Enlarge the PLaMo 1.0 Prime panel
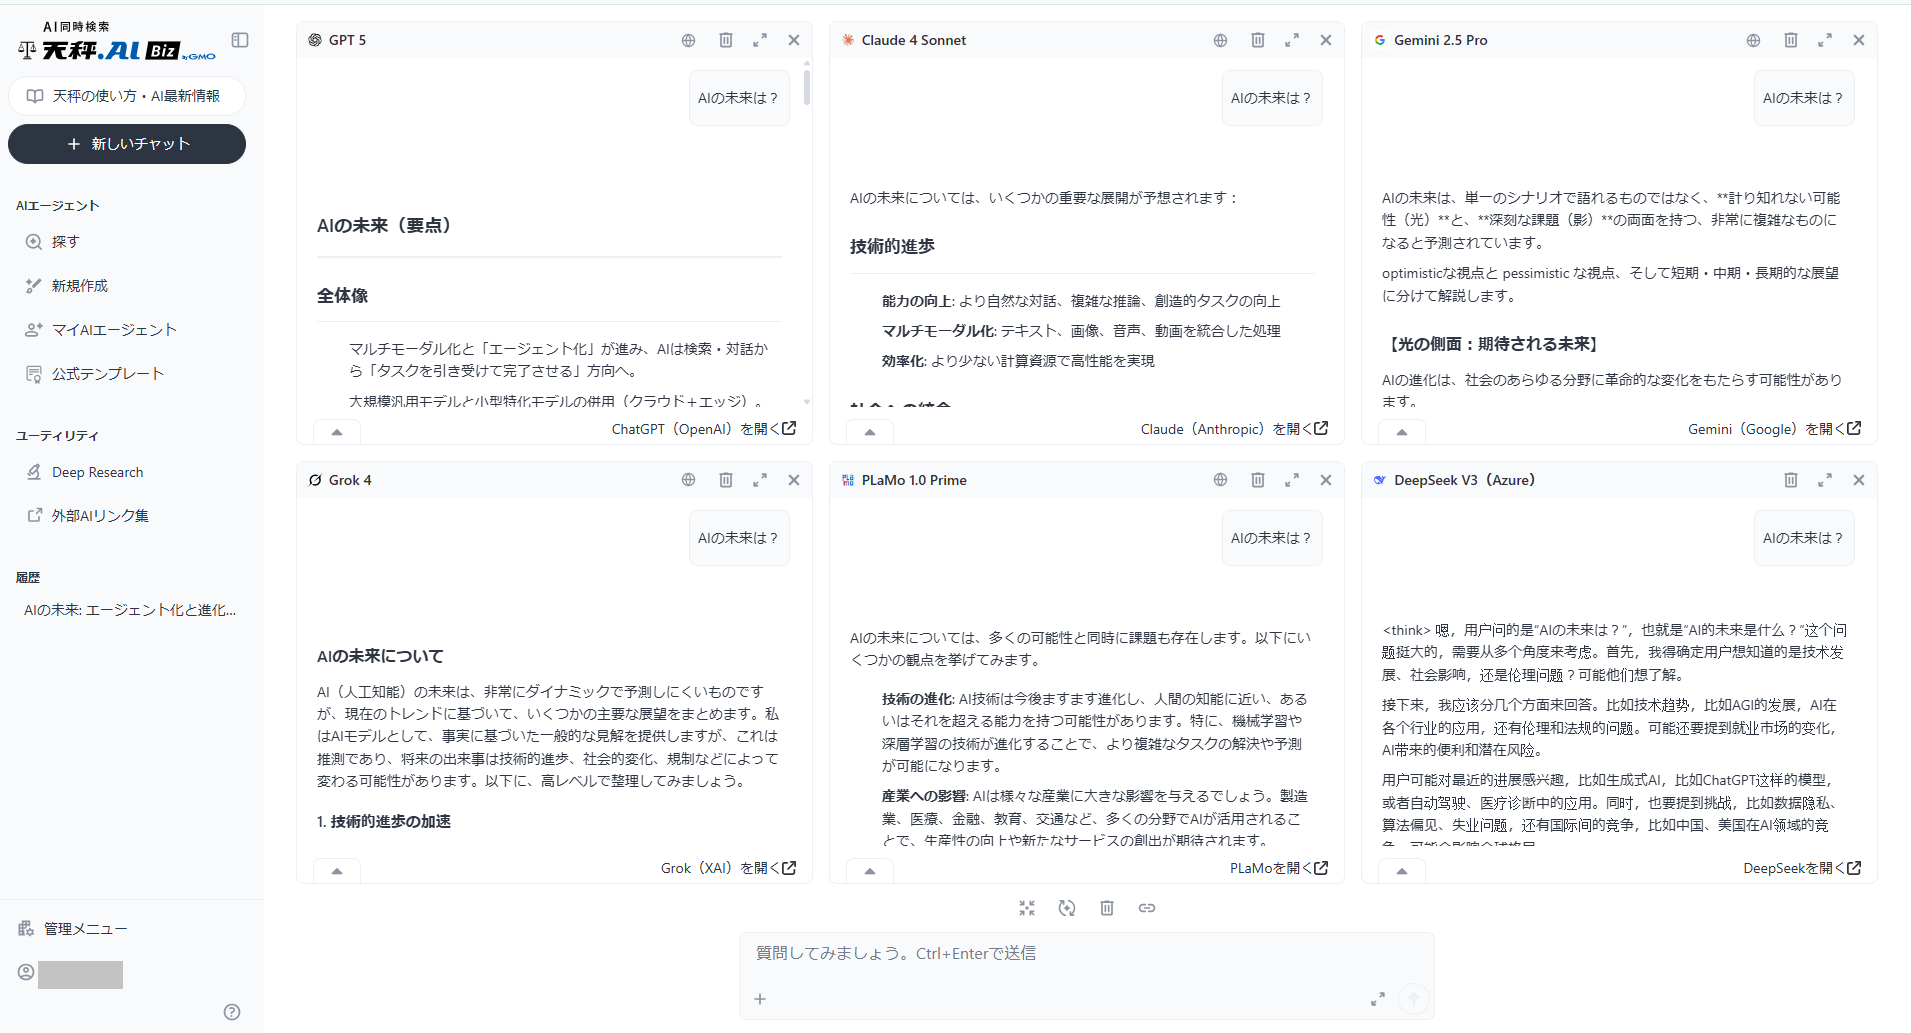 (1292, 480)
